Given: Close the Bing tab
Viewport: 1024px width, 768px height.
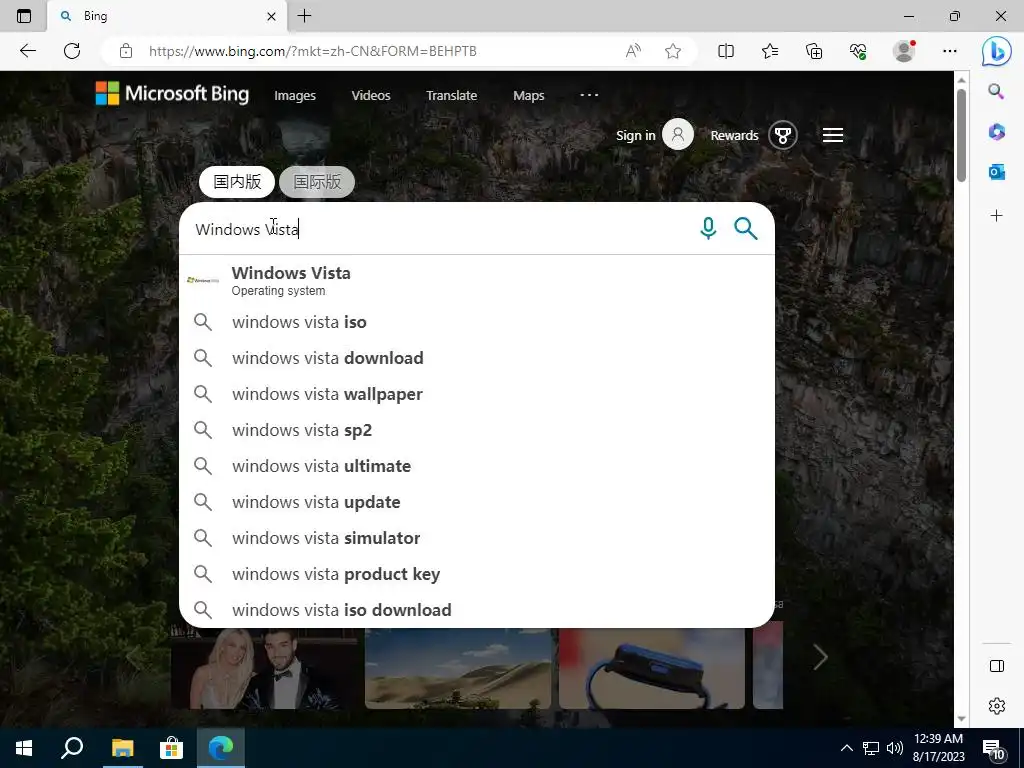Looking at the screenshot, I should [272, 16].
